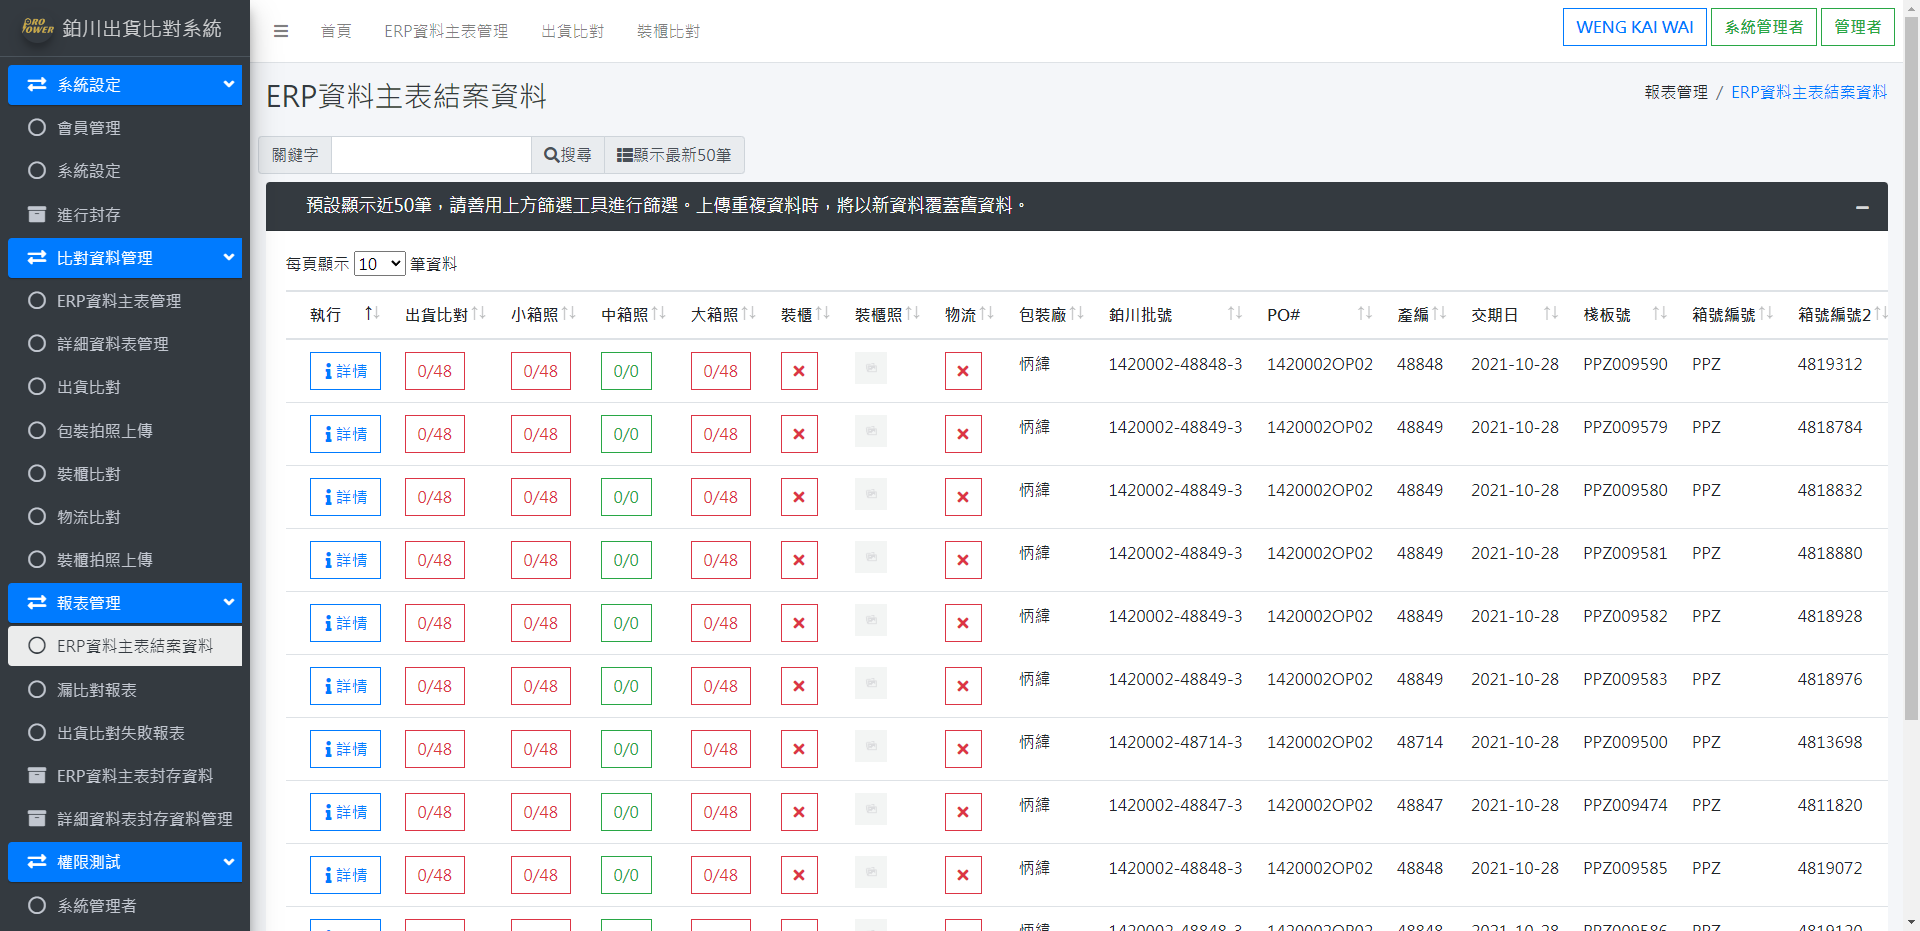Click the 報表管理 breadcrumb link
This screenshot has width=1920, height=931.
point(1676,92)
